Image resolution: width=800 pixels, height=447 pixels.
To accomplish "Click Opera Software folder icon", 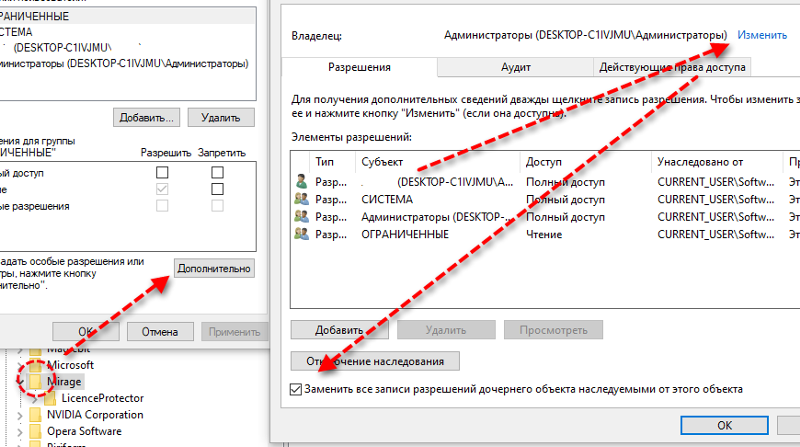I will (35, 431).
